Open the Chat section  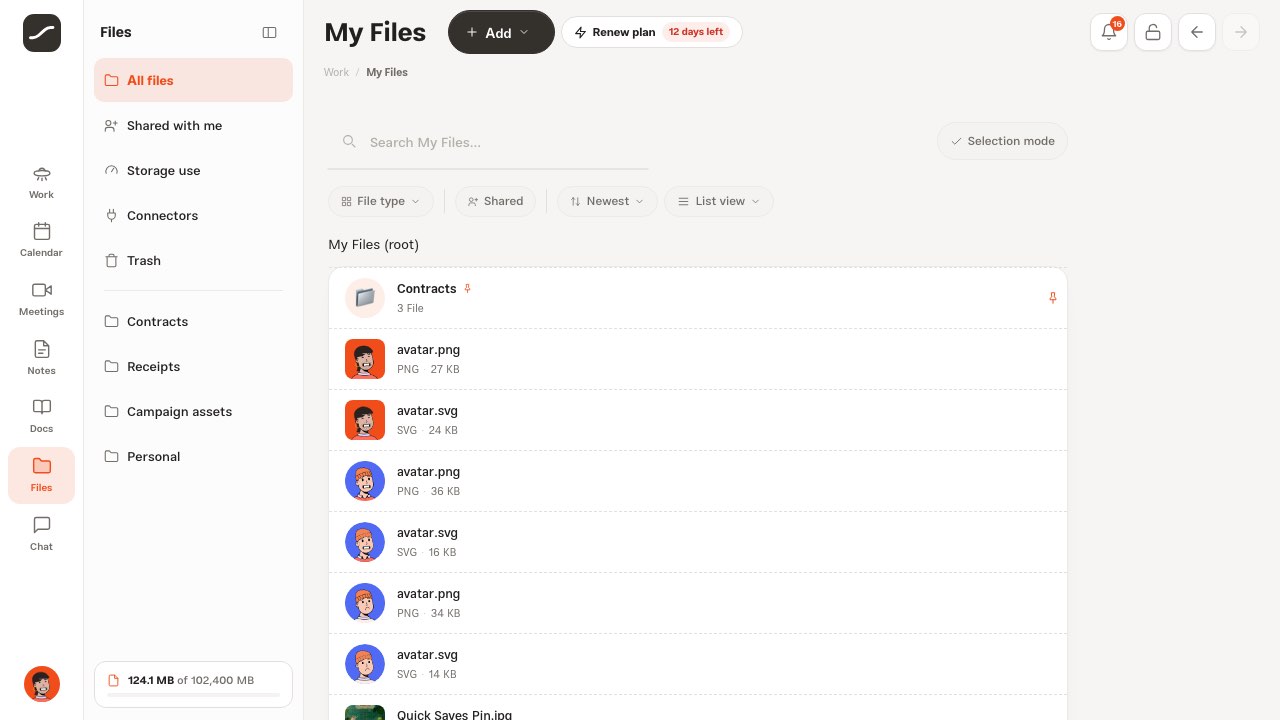(41, 534)
